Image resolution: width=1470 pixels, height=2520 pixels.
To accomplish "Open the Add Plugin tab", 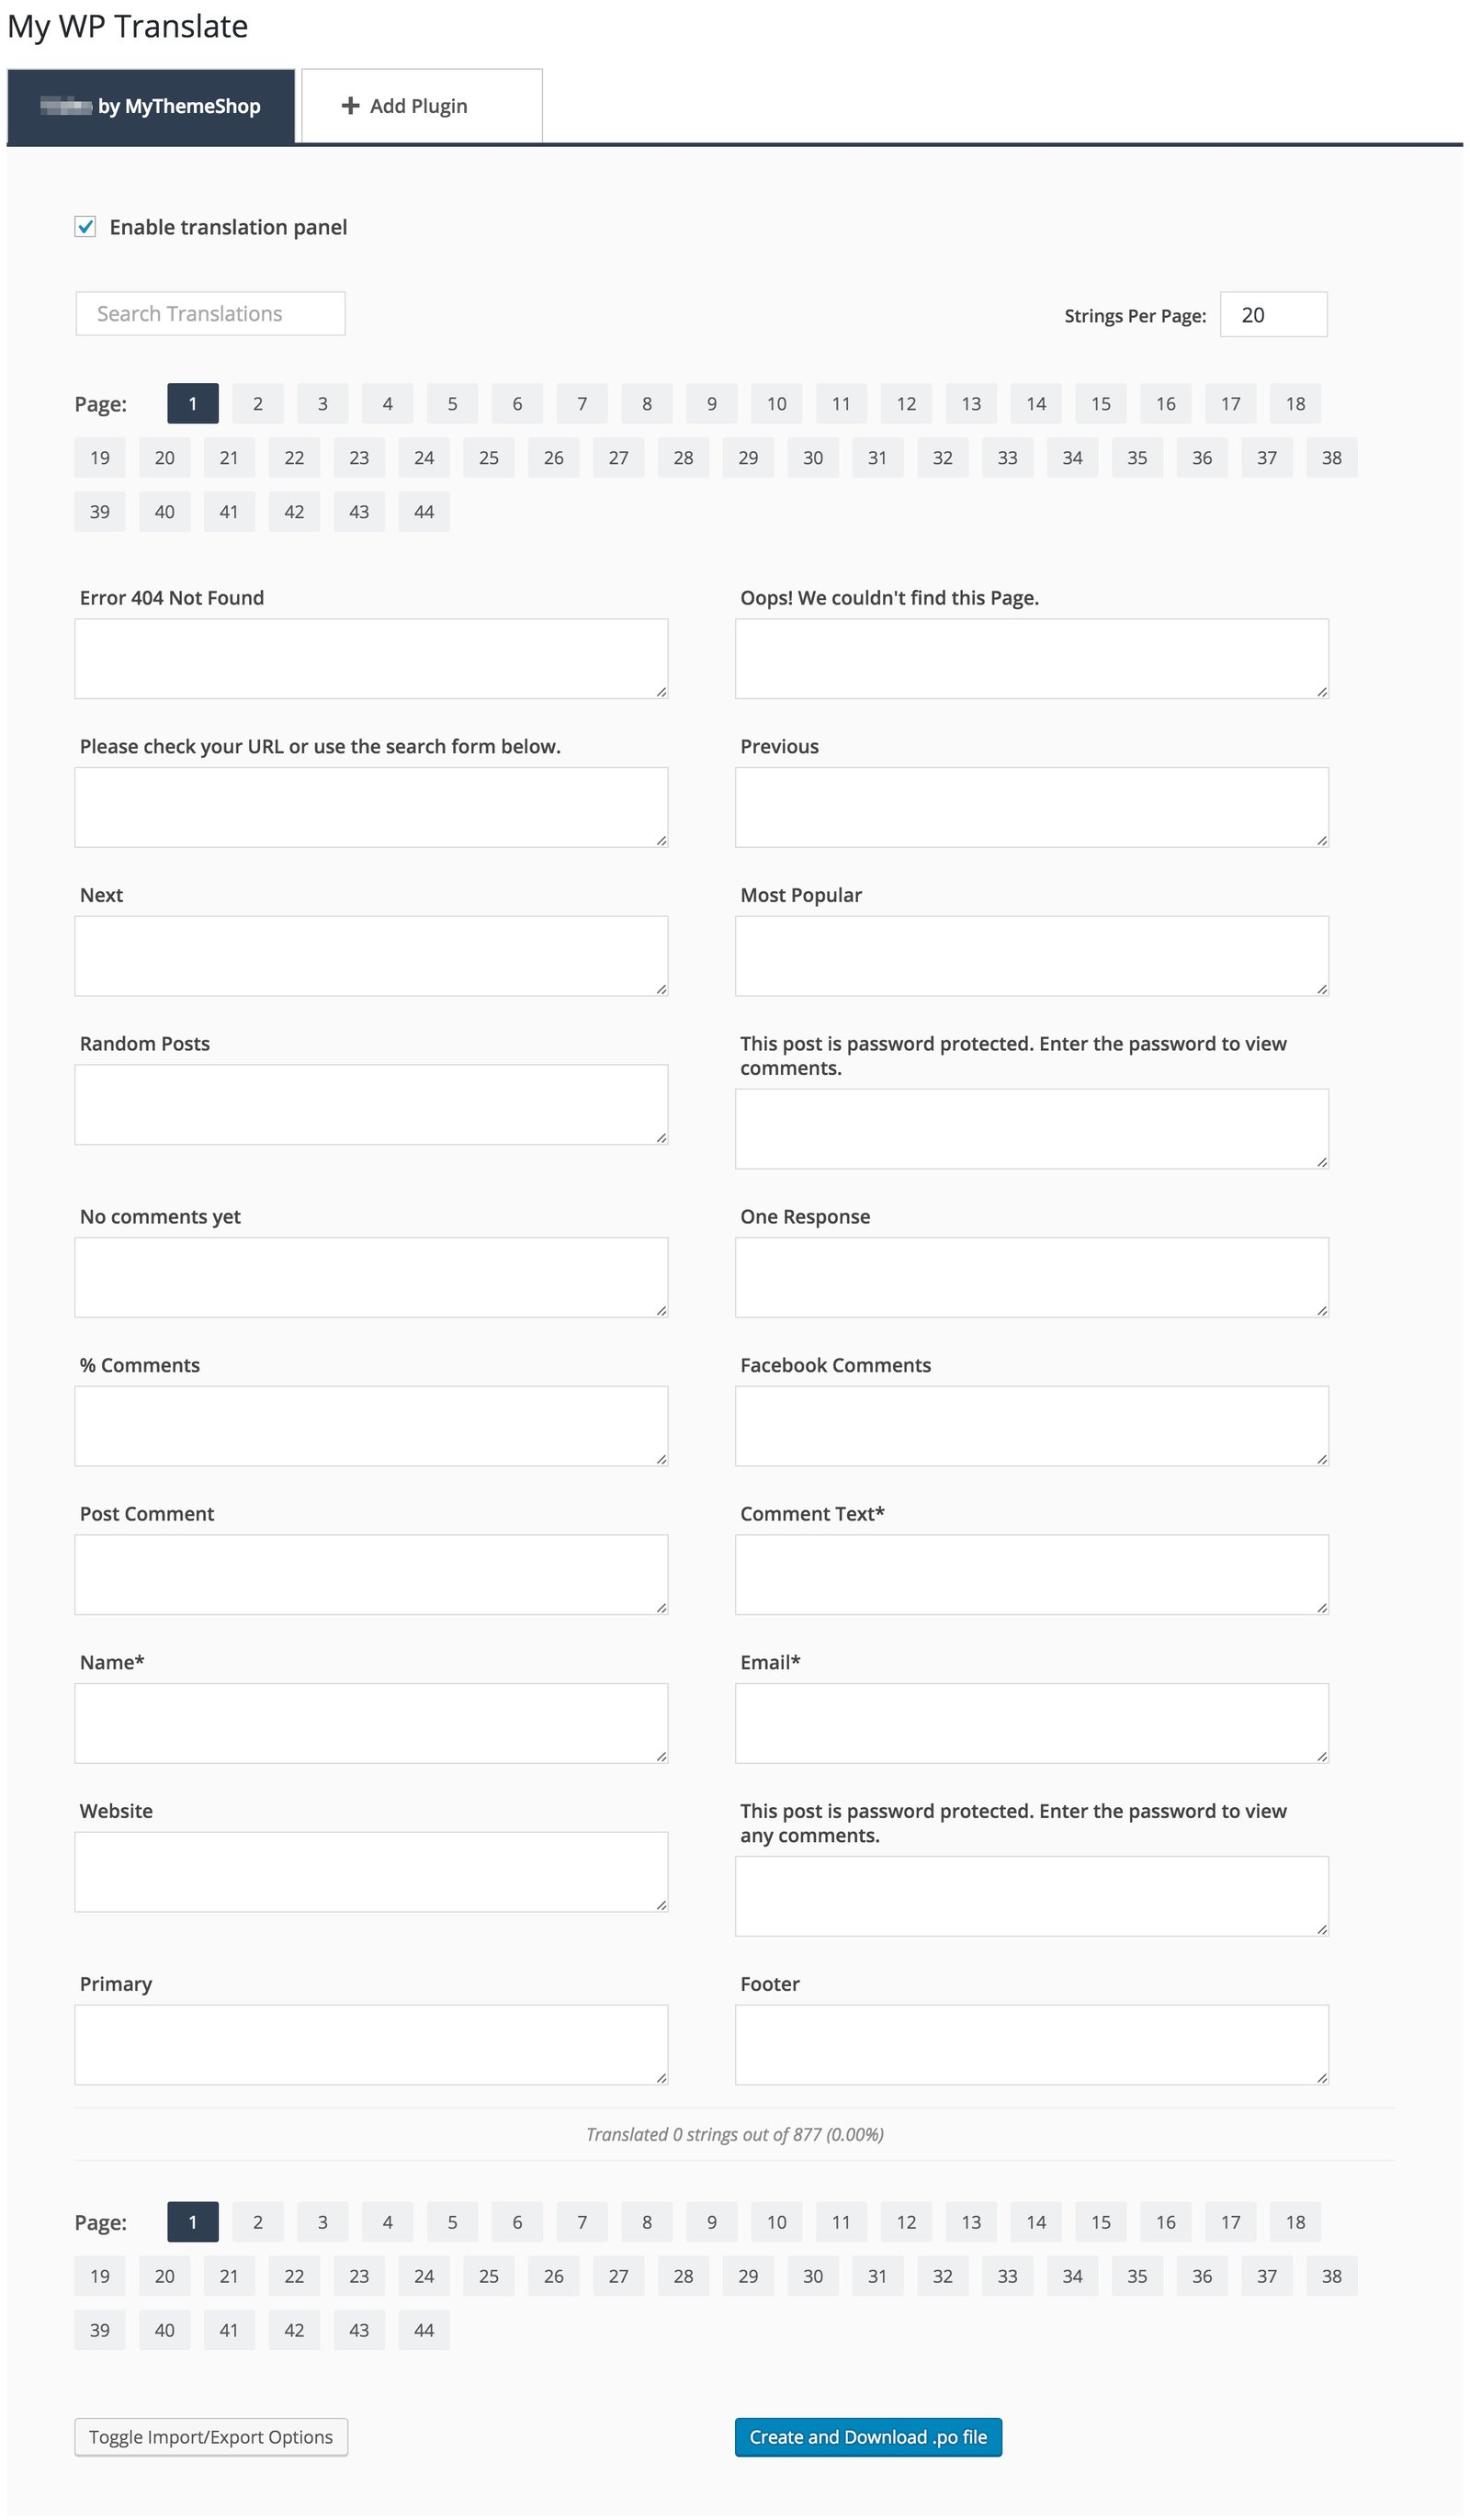I will click(x=421, y=106).
